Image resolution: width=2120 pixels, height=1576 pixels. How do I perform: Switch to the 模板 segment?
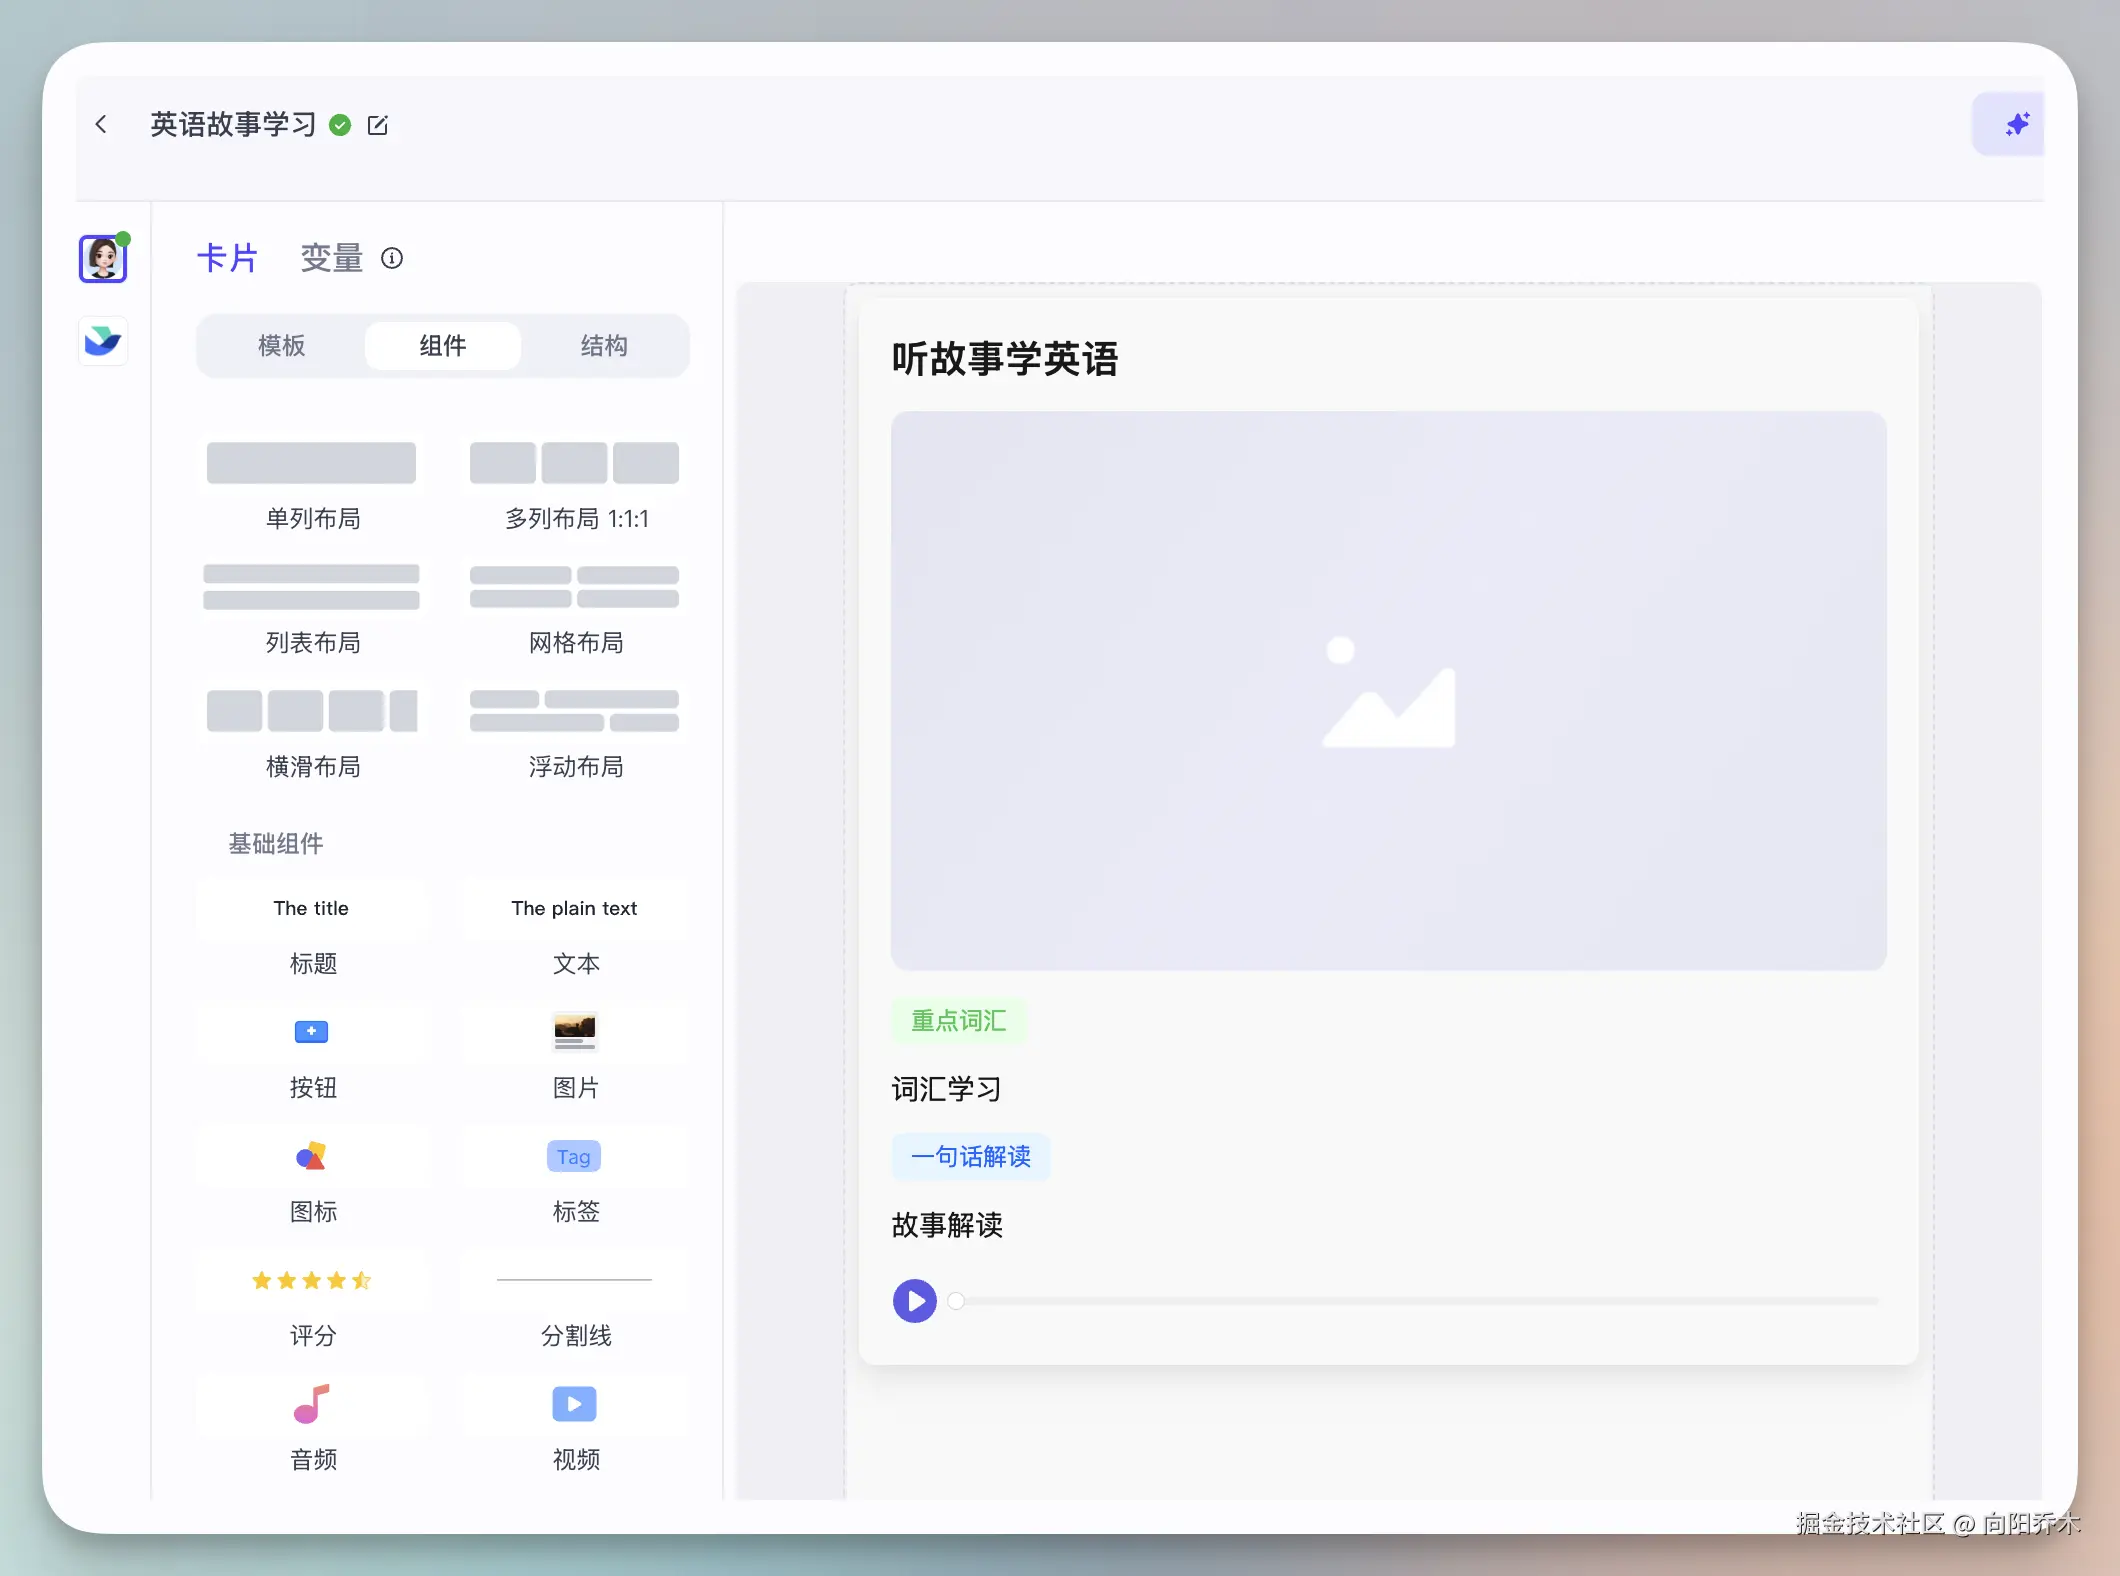(x=281, y=346)
